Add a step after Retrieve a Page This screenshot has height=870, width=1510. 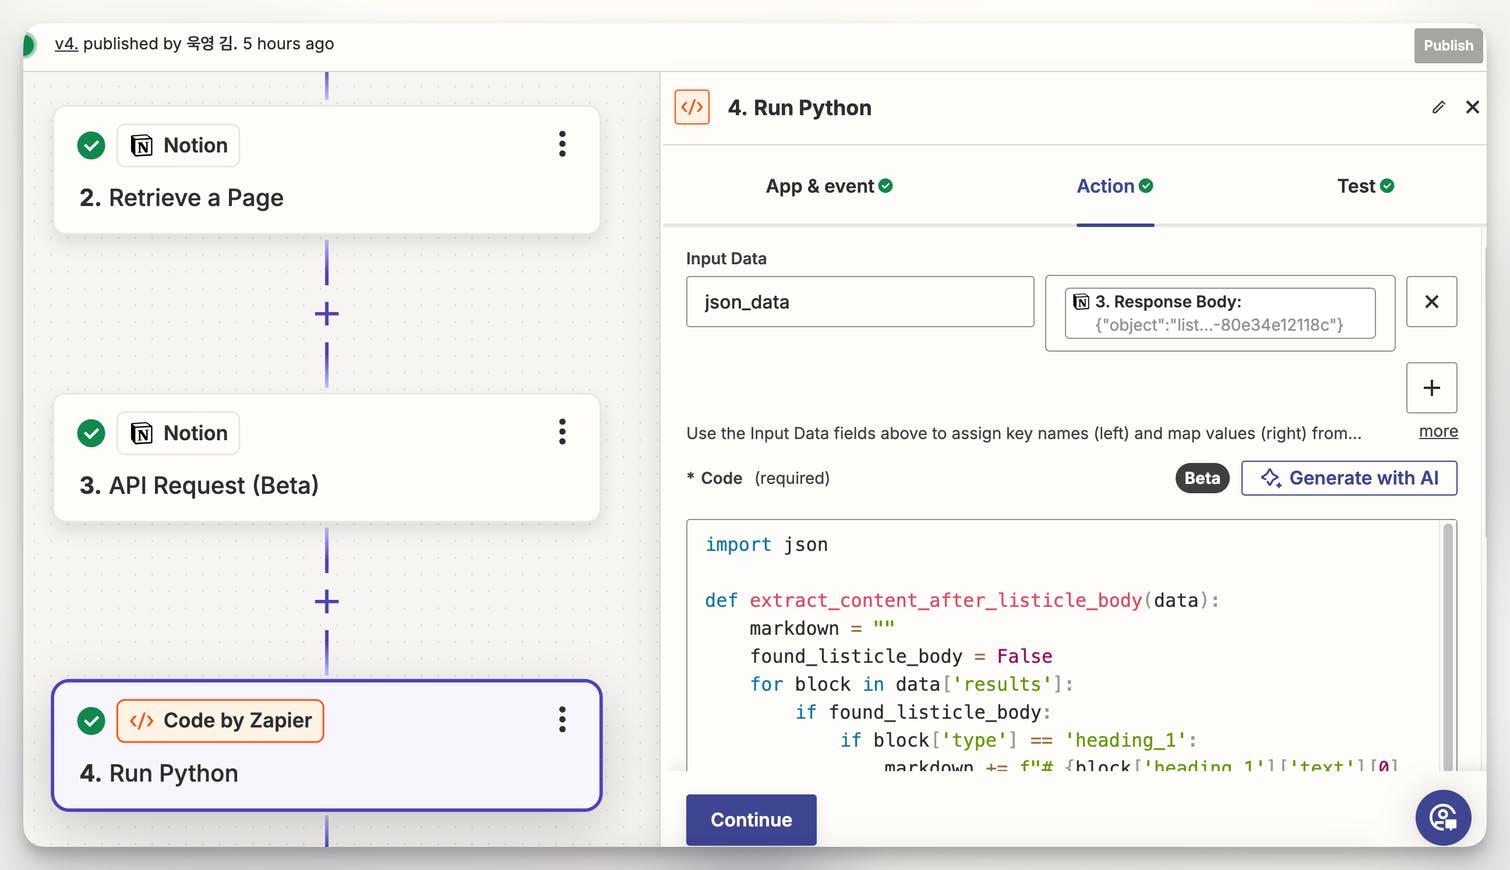click(327, 314)
